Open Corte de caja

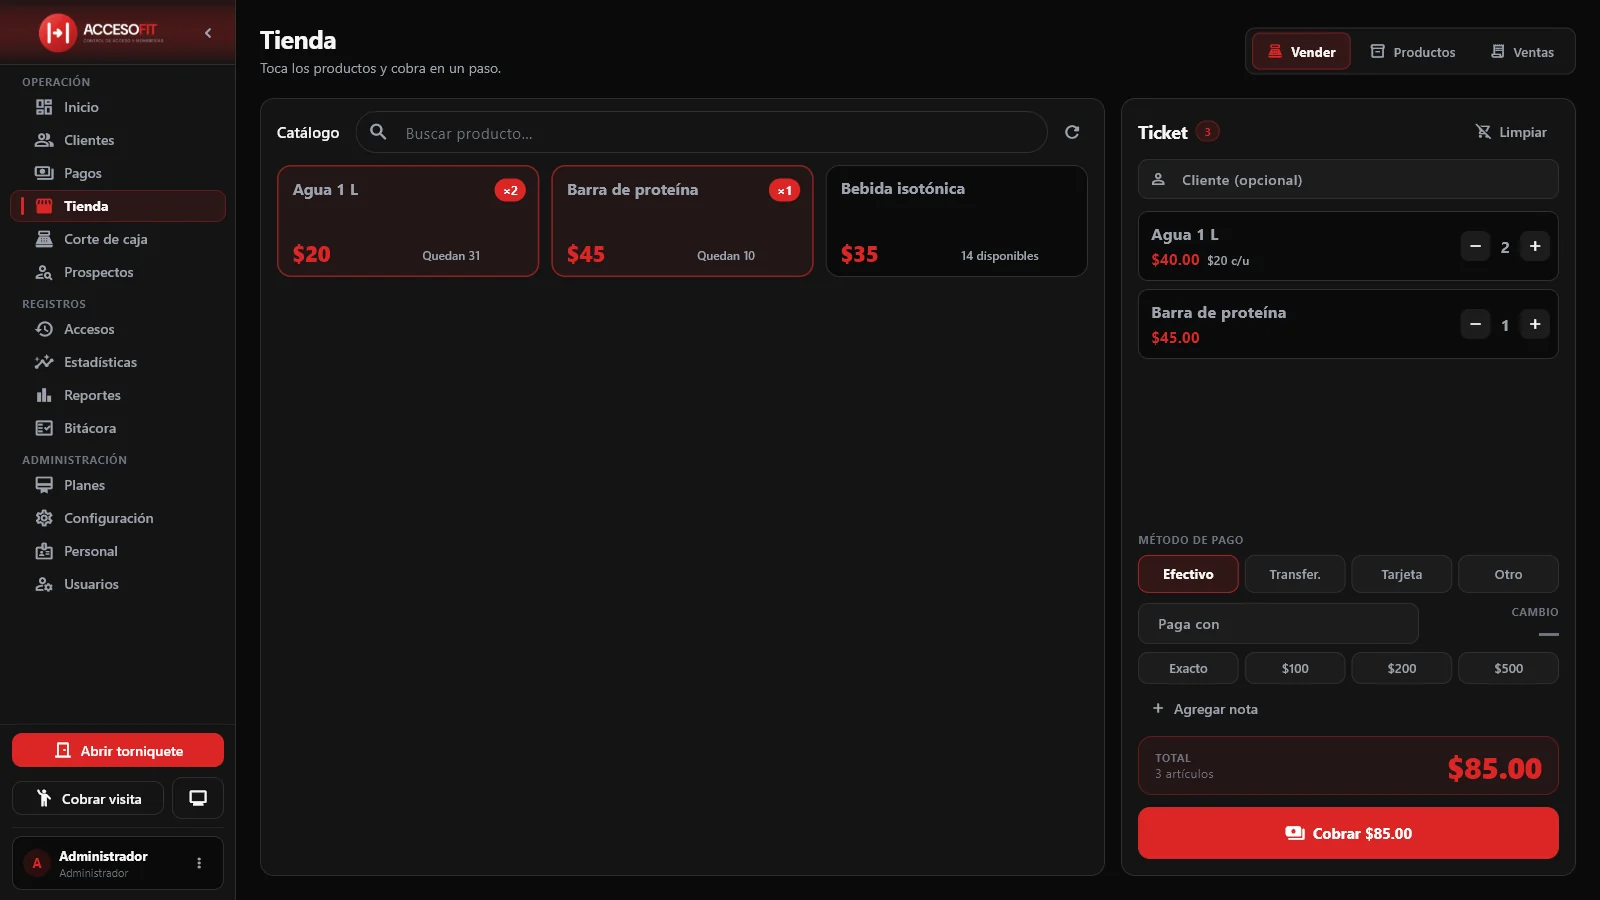(x=118, y=239)
